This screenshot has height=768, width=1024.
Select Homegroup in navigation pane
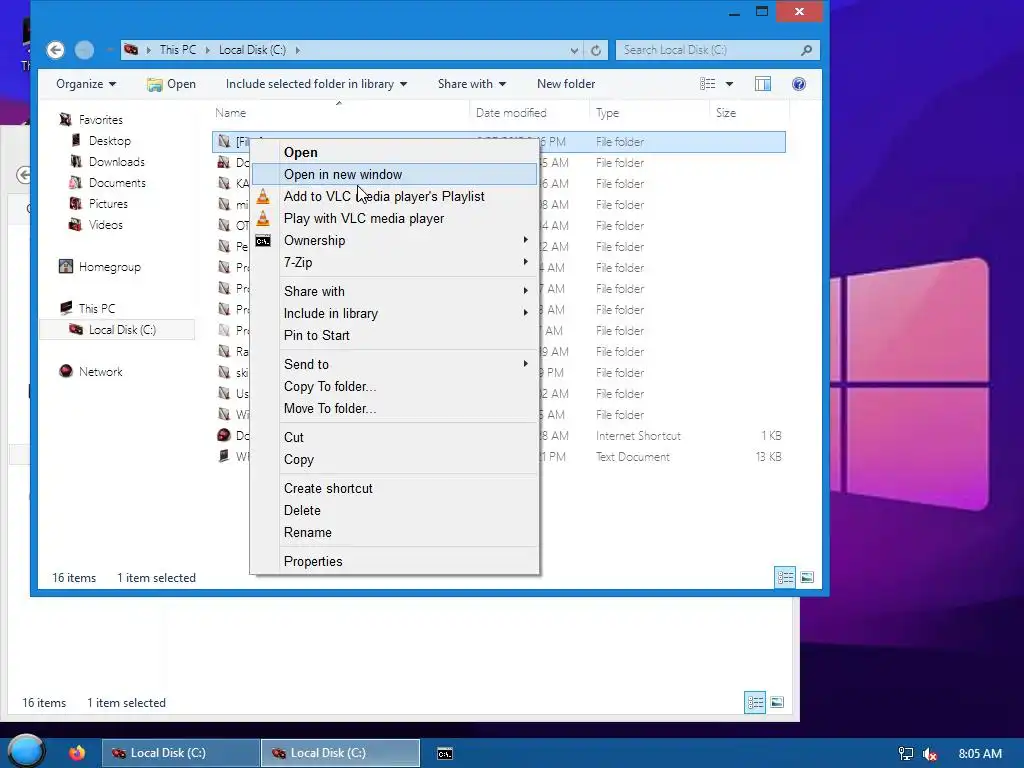(x=109, y=266)
